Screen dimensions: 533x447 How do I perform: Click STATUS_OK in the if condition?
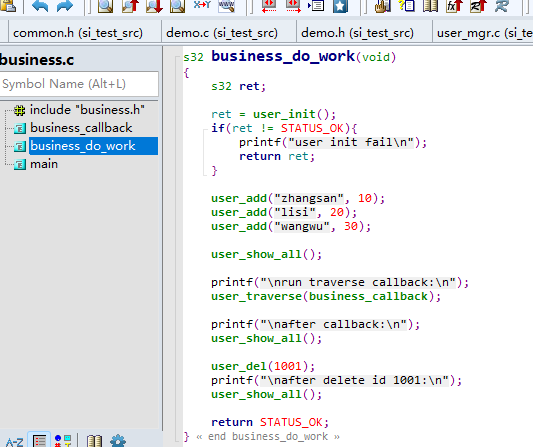coord(312,128)
